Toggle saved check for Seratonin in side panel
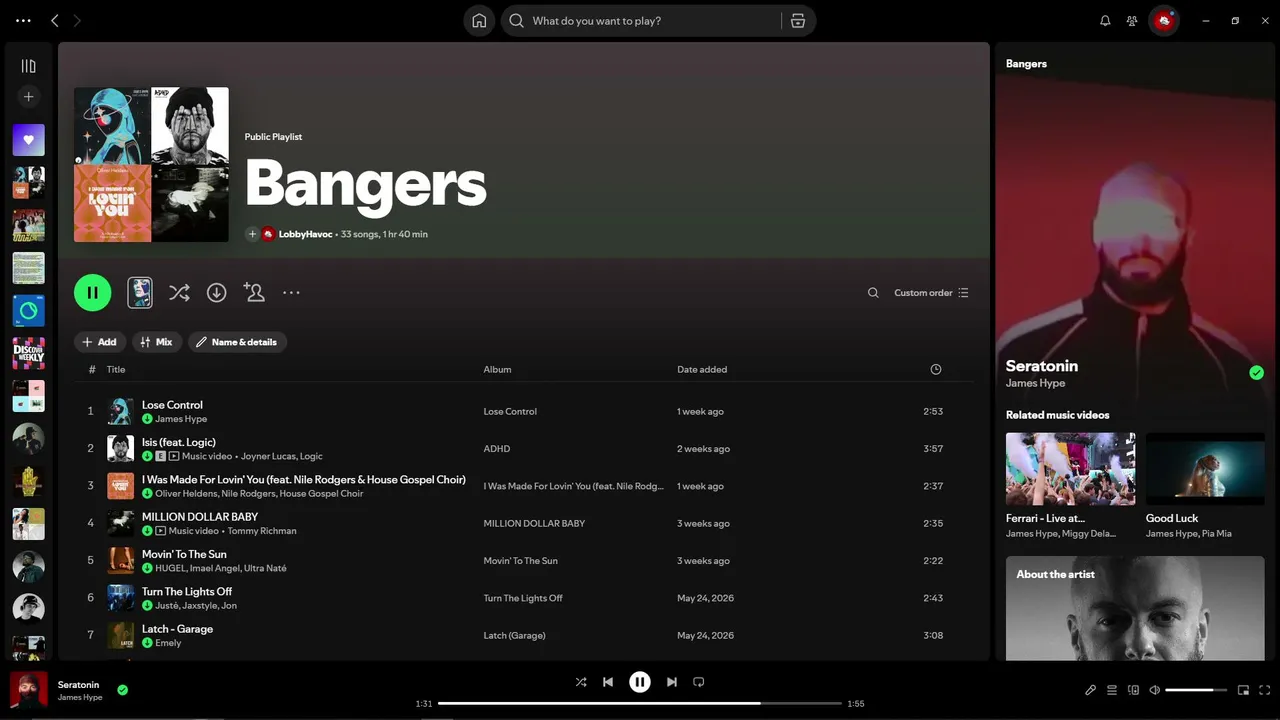The image size is (1280, 720). [1256, 373]
